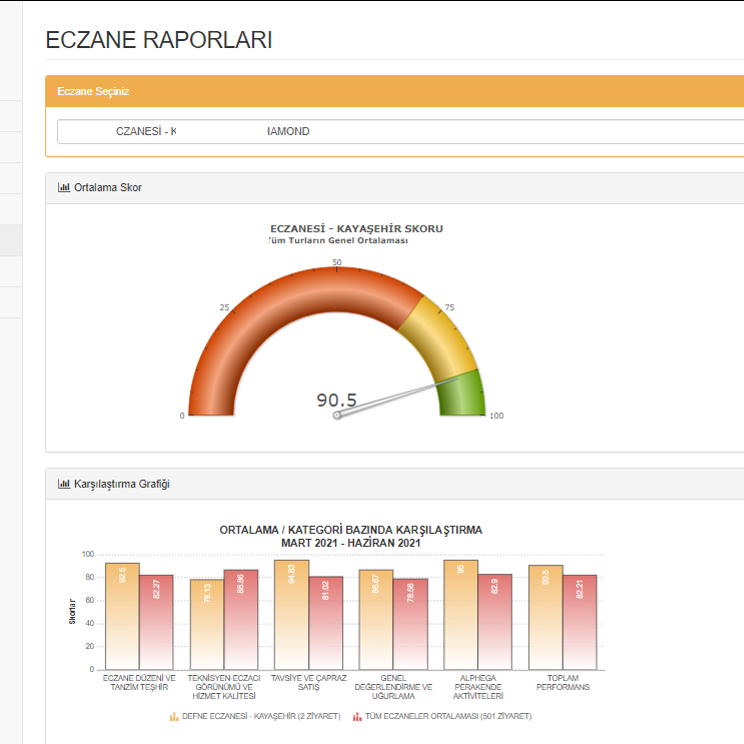The width and height of the screenshot is (744, 744).
Task: Click the highlighted item in left sidebar
Action: click(x=22, y=240)
